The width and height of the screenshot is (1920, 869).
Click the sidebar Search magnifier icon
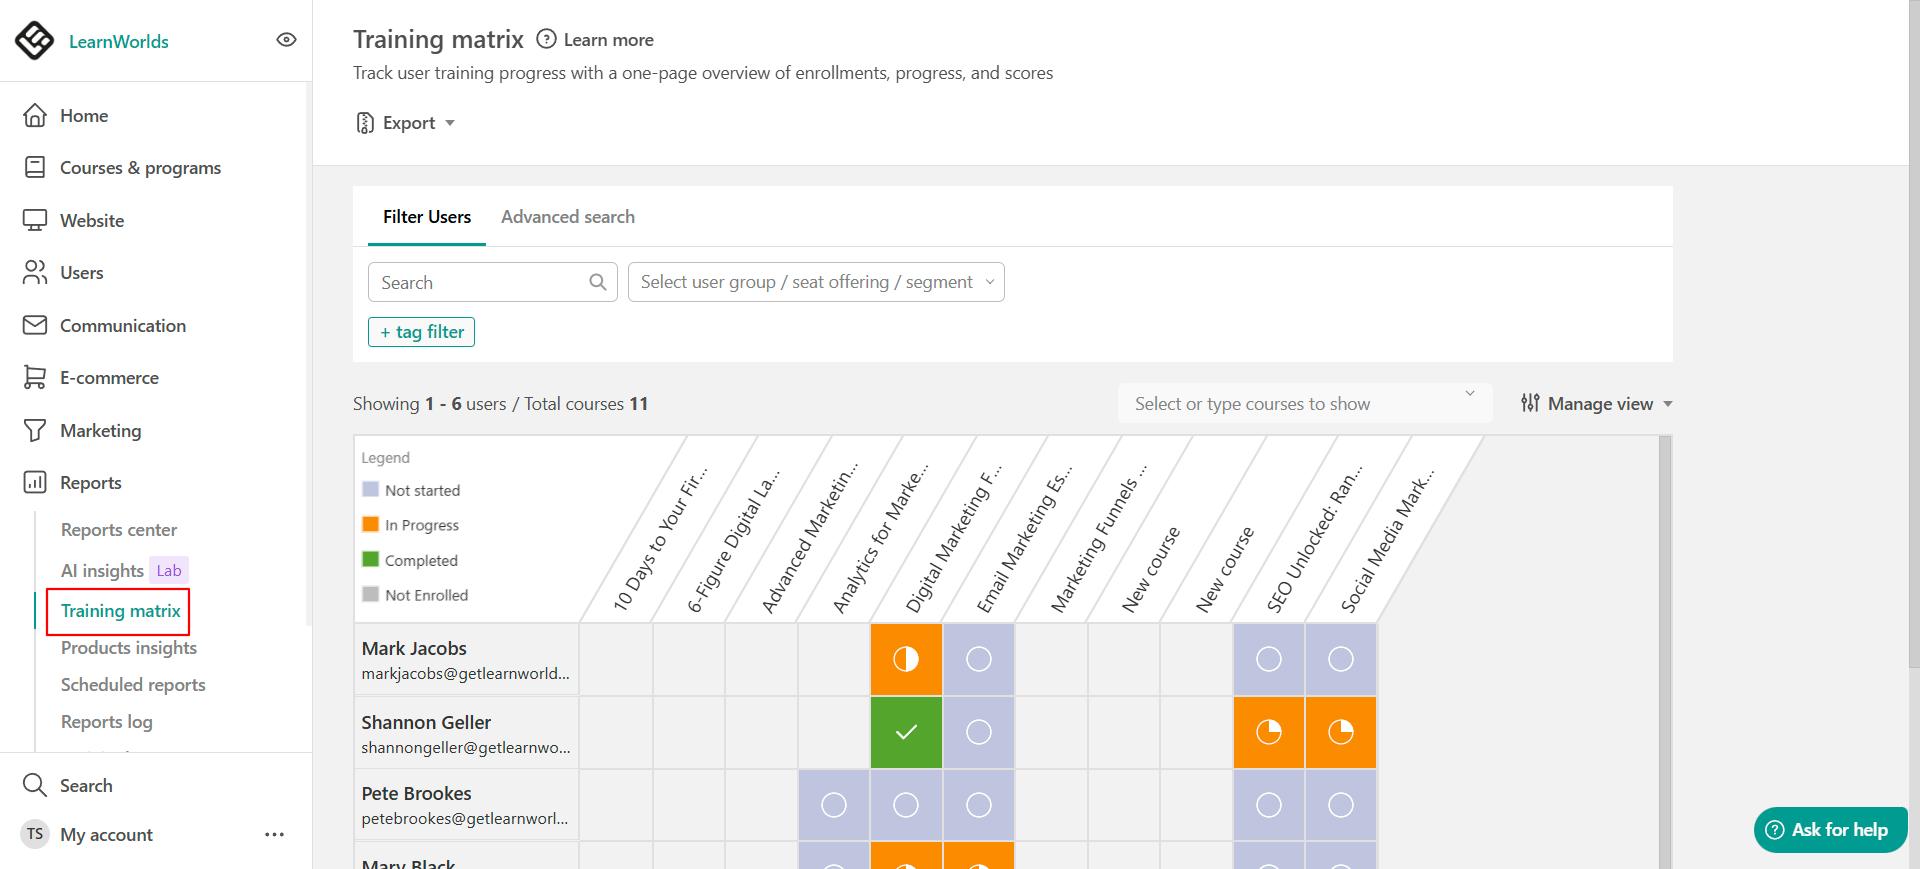[35, 785]
